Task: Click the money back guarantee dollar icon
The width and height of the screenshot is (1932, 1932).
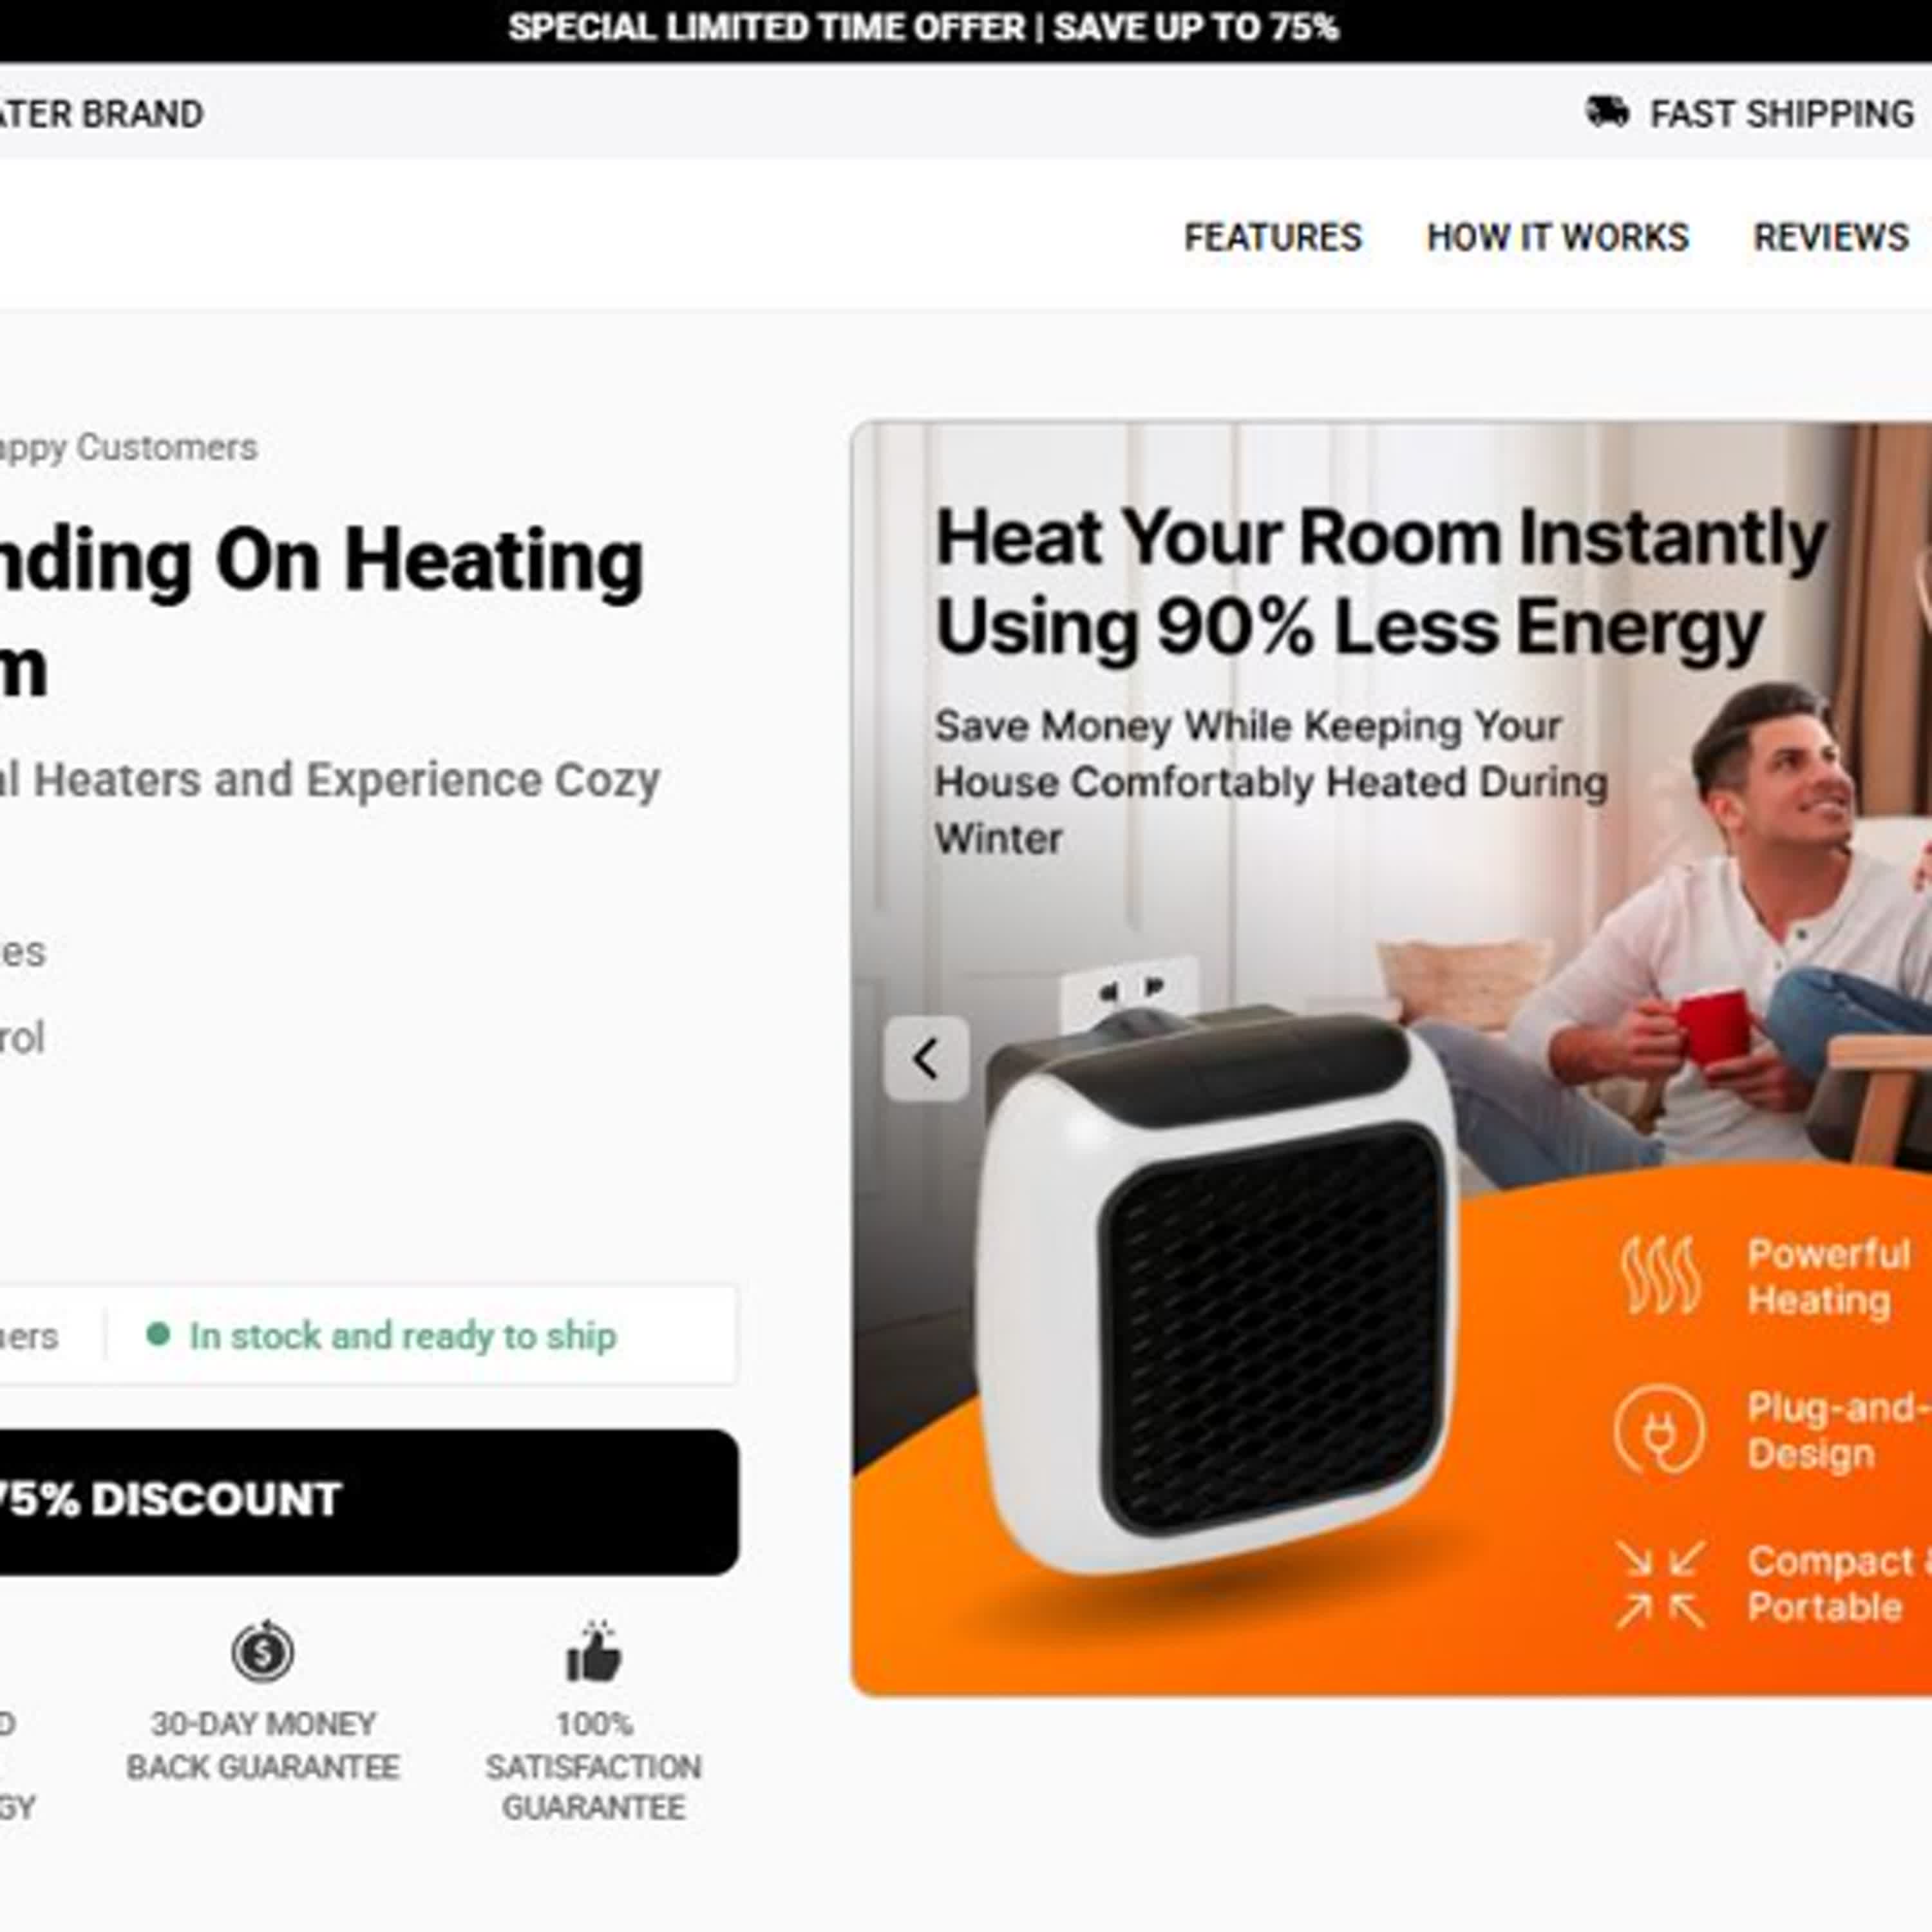Action: pyautogui.click(x=263, y=1651)
